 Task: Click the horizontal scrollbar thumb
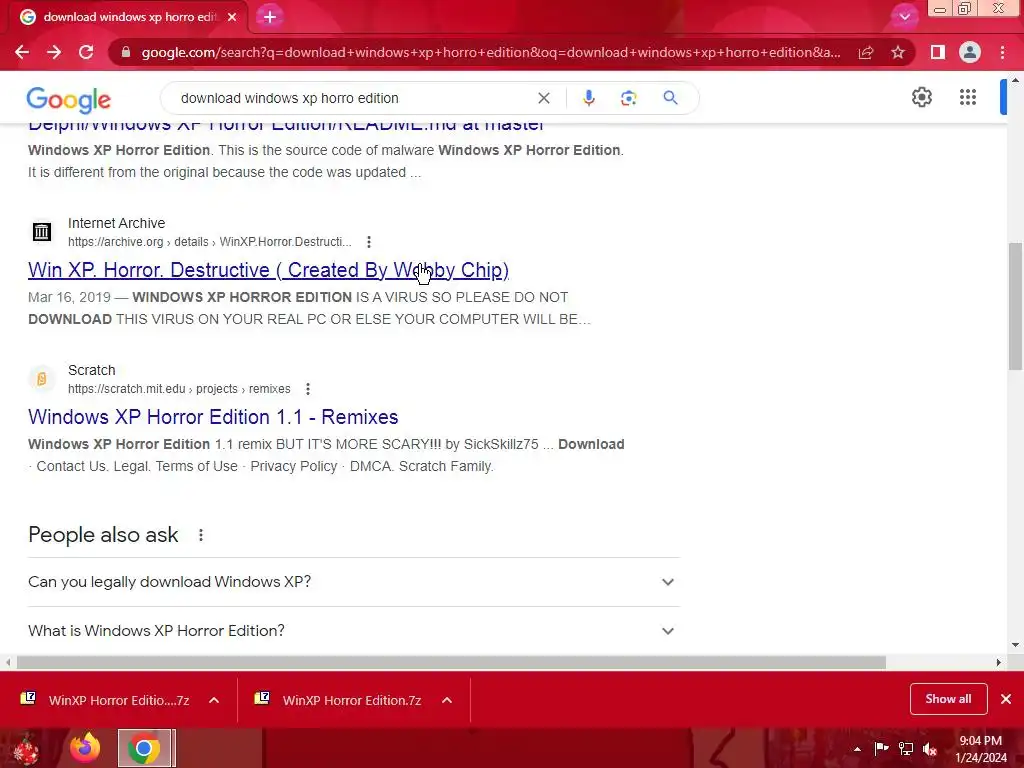click(451, 662)
